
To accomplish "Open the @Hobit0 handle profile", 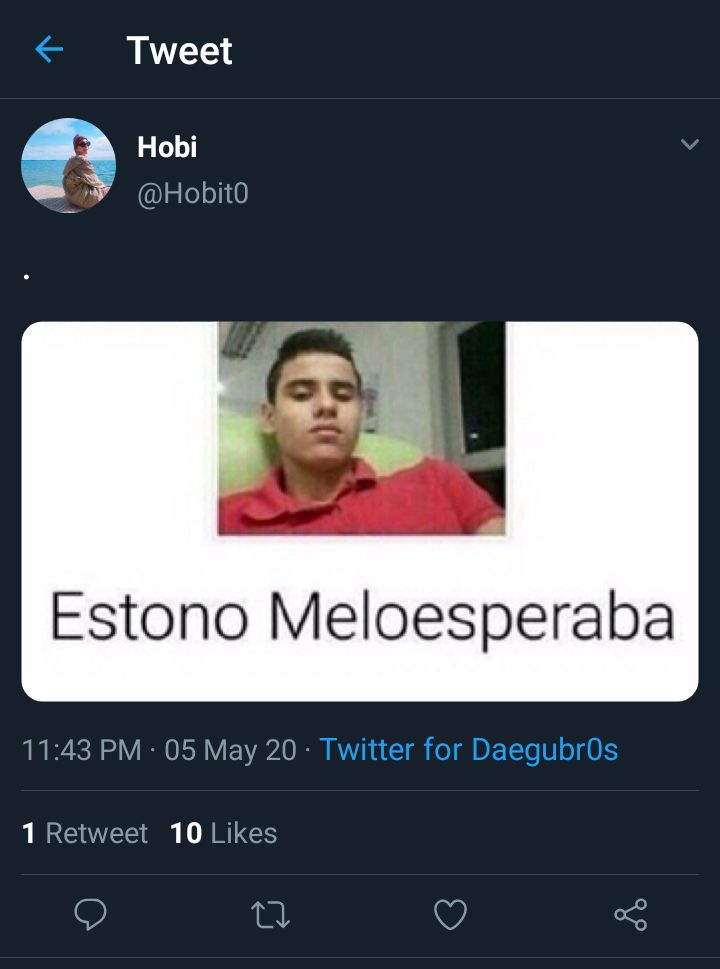I will 193,194.
